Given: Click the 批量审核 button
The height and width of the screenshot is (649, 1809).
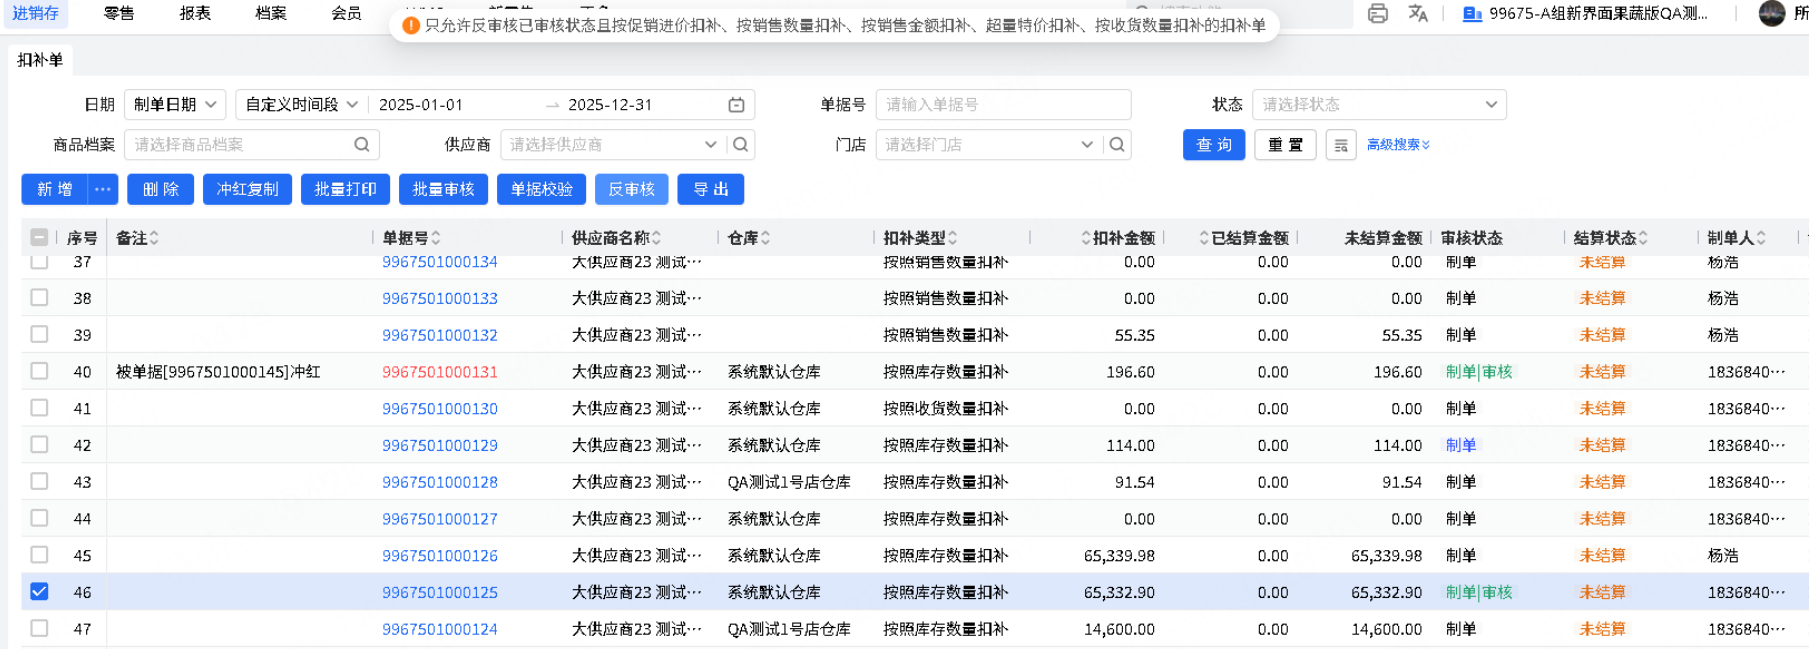Looking at the screenshot, I should point(443,189).
